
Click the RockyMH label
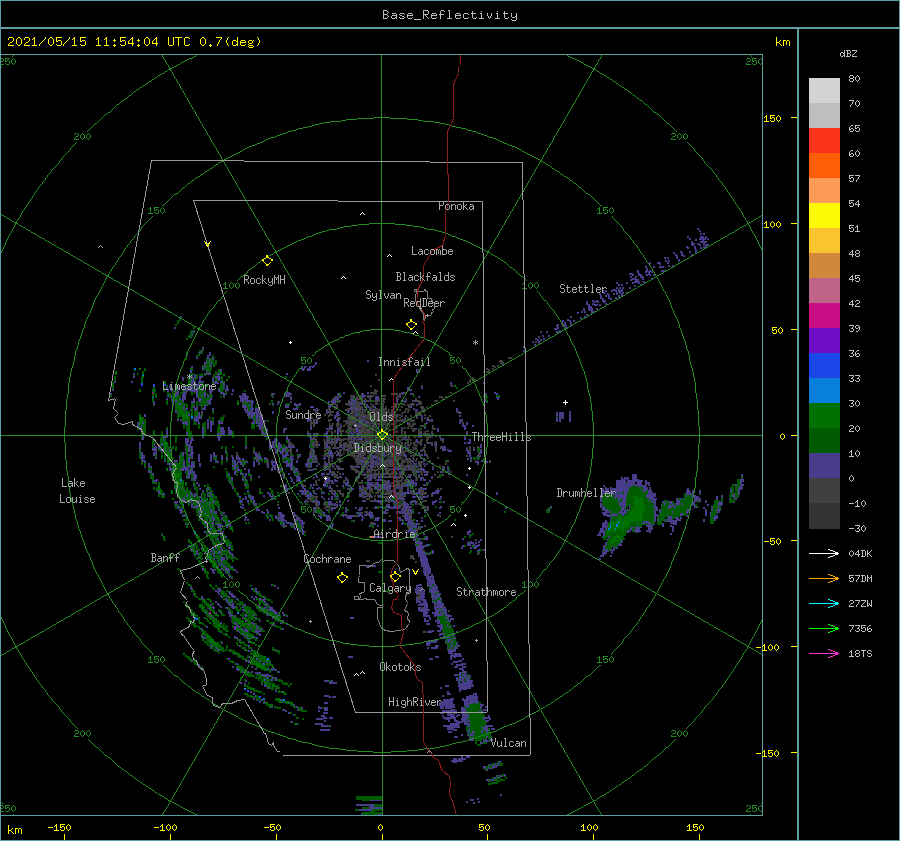point(264,280)
